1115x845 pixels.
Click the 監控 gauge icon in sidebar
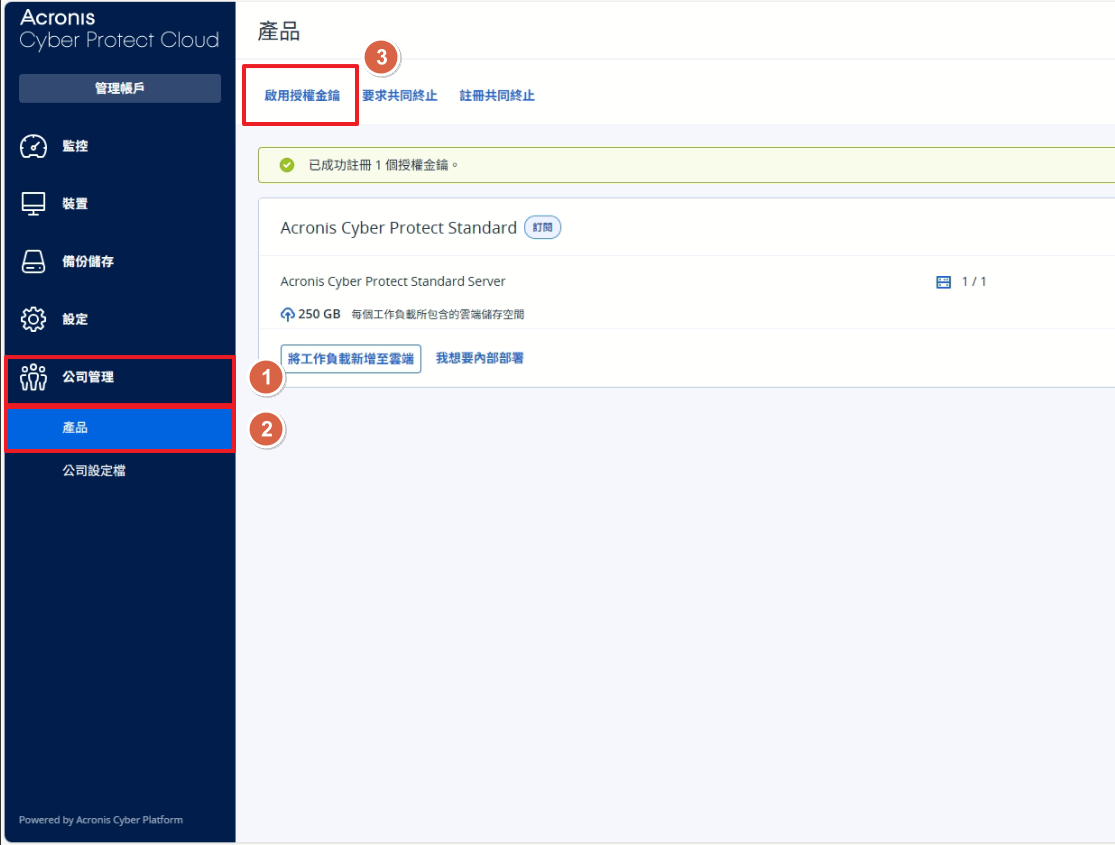coord(33,146)
